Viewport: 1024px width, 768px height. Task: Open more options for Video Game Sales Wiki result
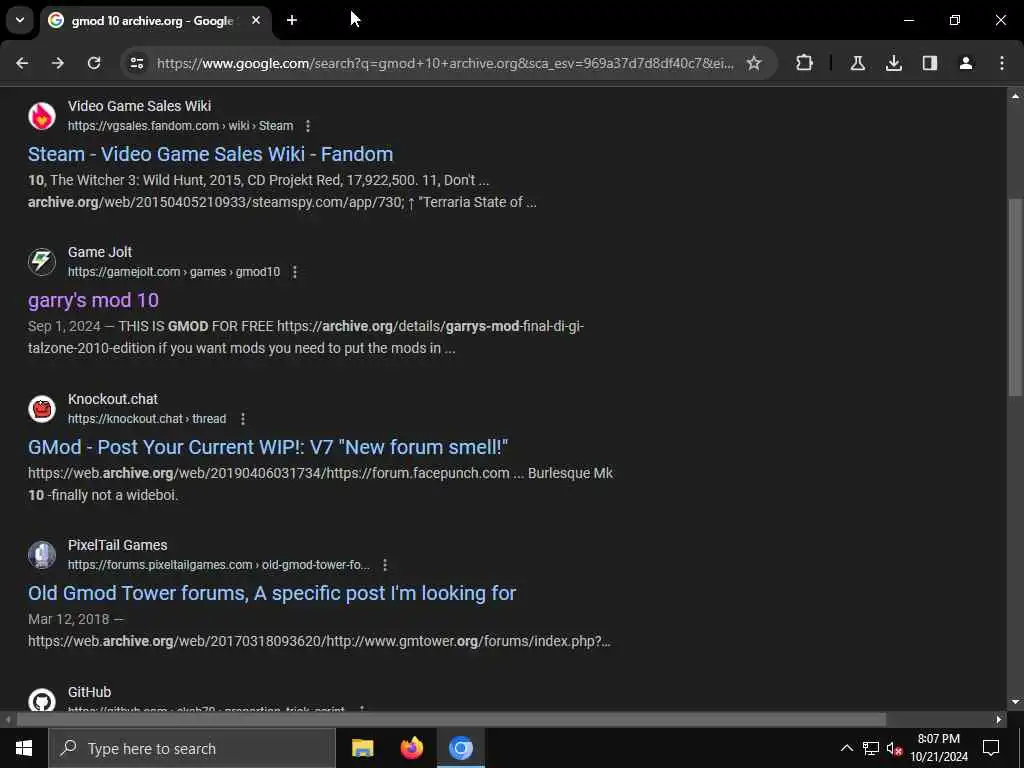tap(308, 125)
